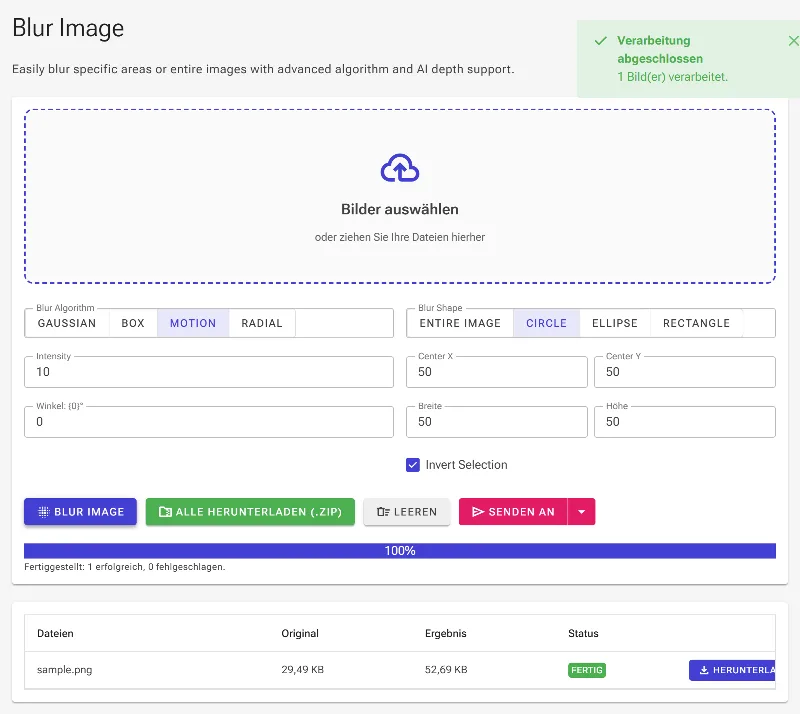Click the '1 Bild(er) verarbeitet.' message

pyautogui.click(x=672, y=77)
